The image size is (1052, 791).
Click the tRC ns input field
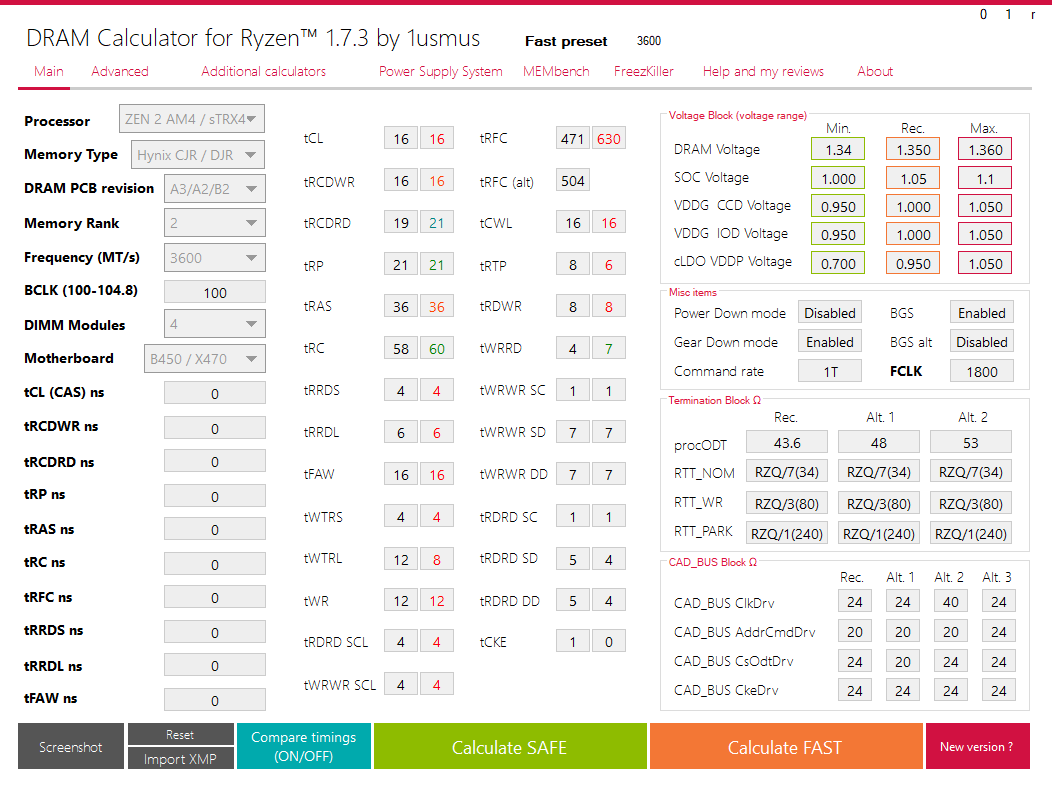point(215,564)
